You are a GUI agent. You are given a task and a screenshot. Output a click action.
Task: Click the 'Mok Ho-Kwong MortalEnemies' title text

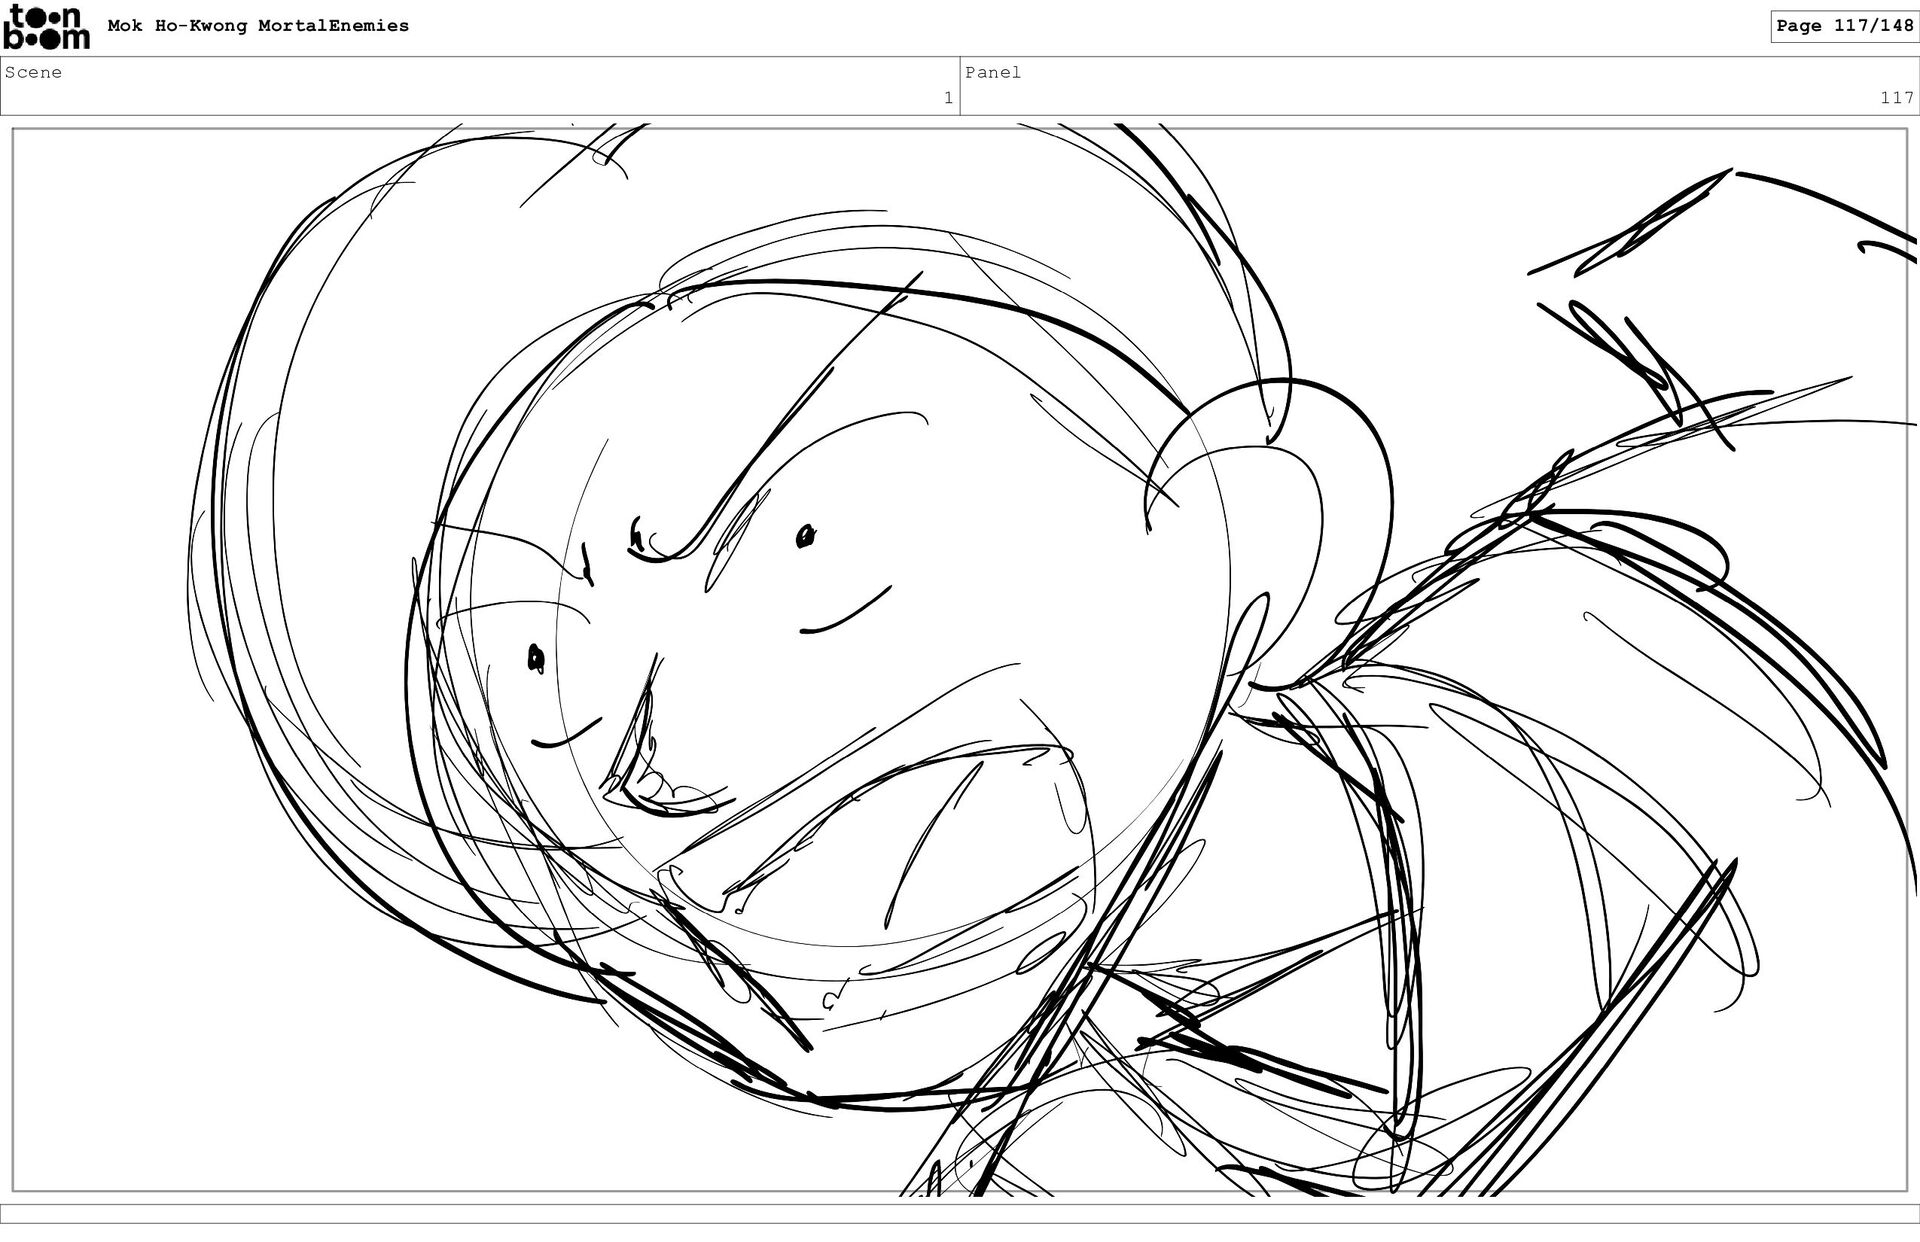(258, 26)
